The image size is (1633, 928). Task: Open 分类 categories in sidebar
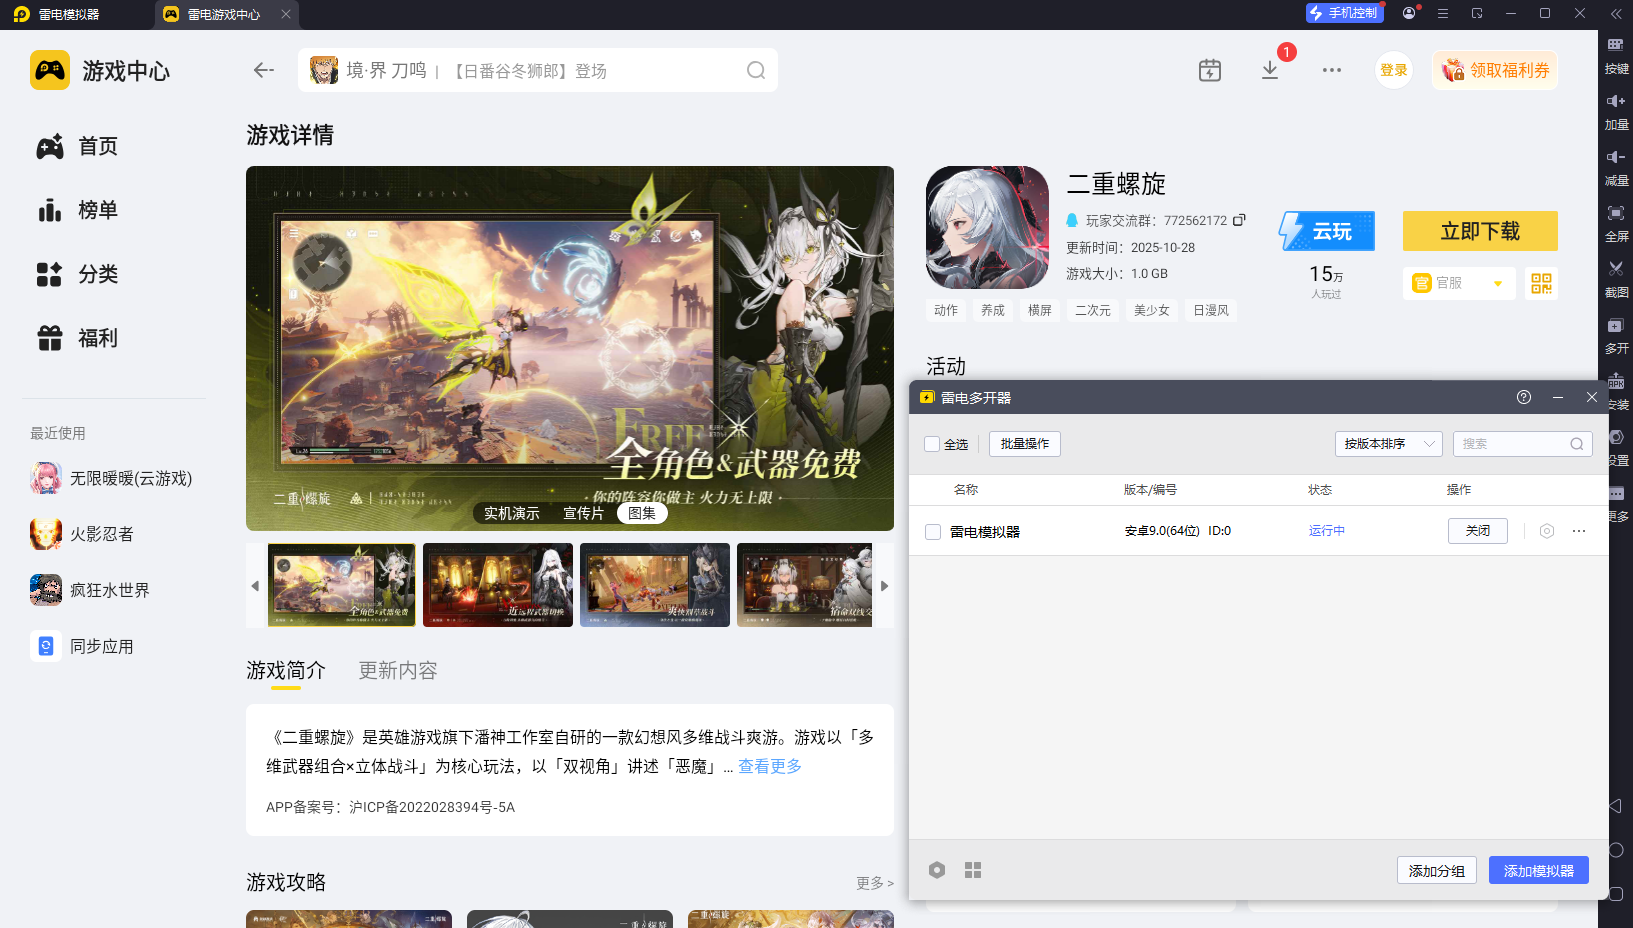pos(78,275)
